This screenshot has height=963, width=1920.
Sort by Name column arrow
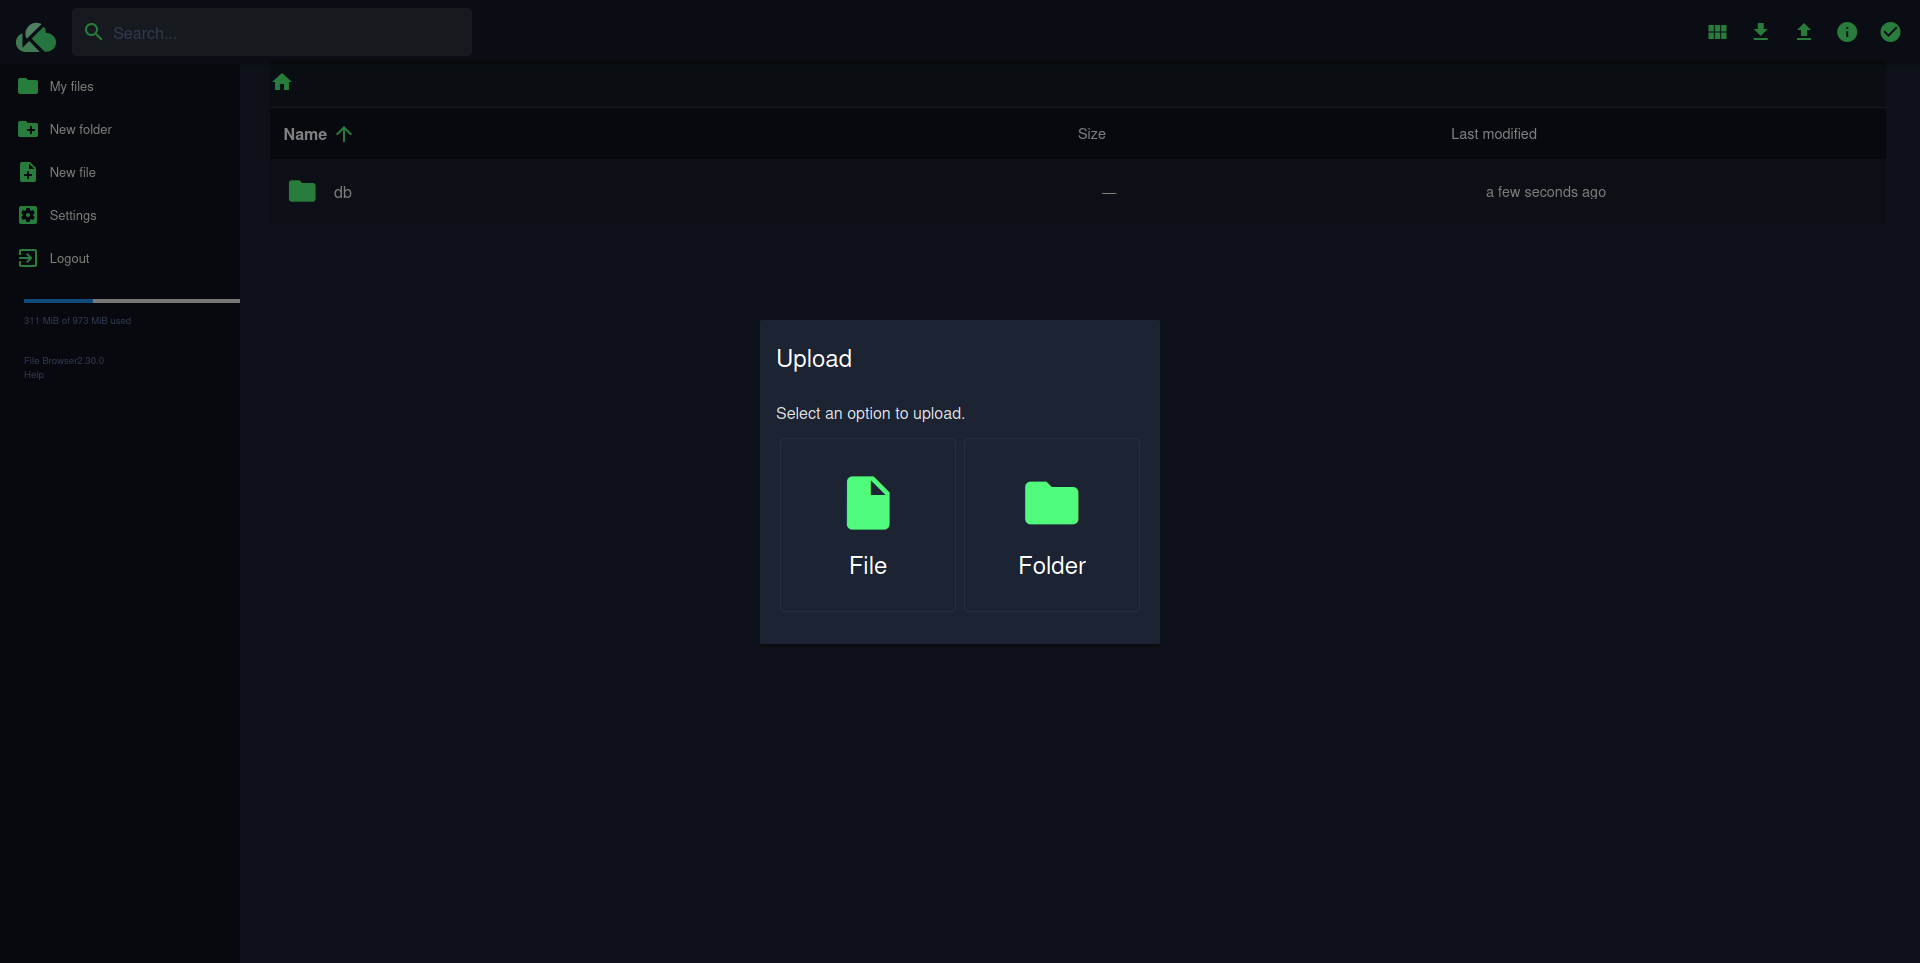click(x=344, y=134)
